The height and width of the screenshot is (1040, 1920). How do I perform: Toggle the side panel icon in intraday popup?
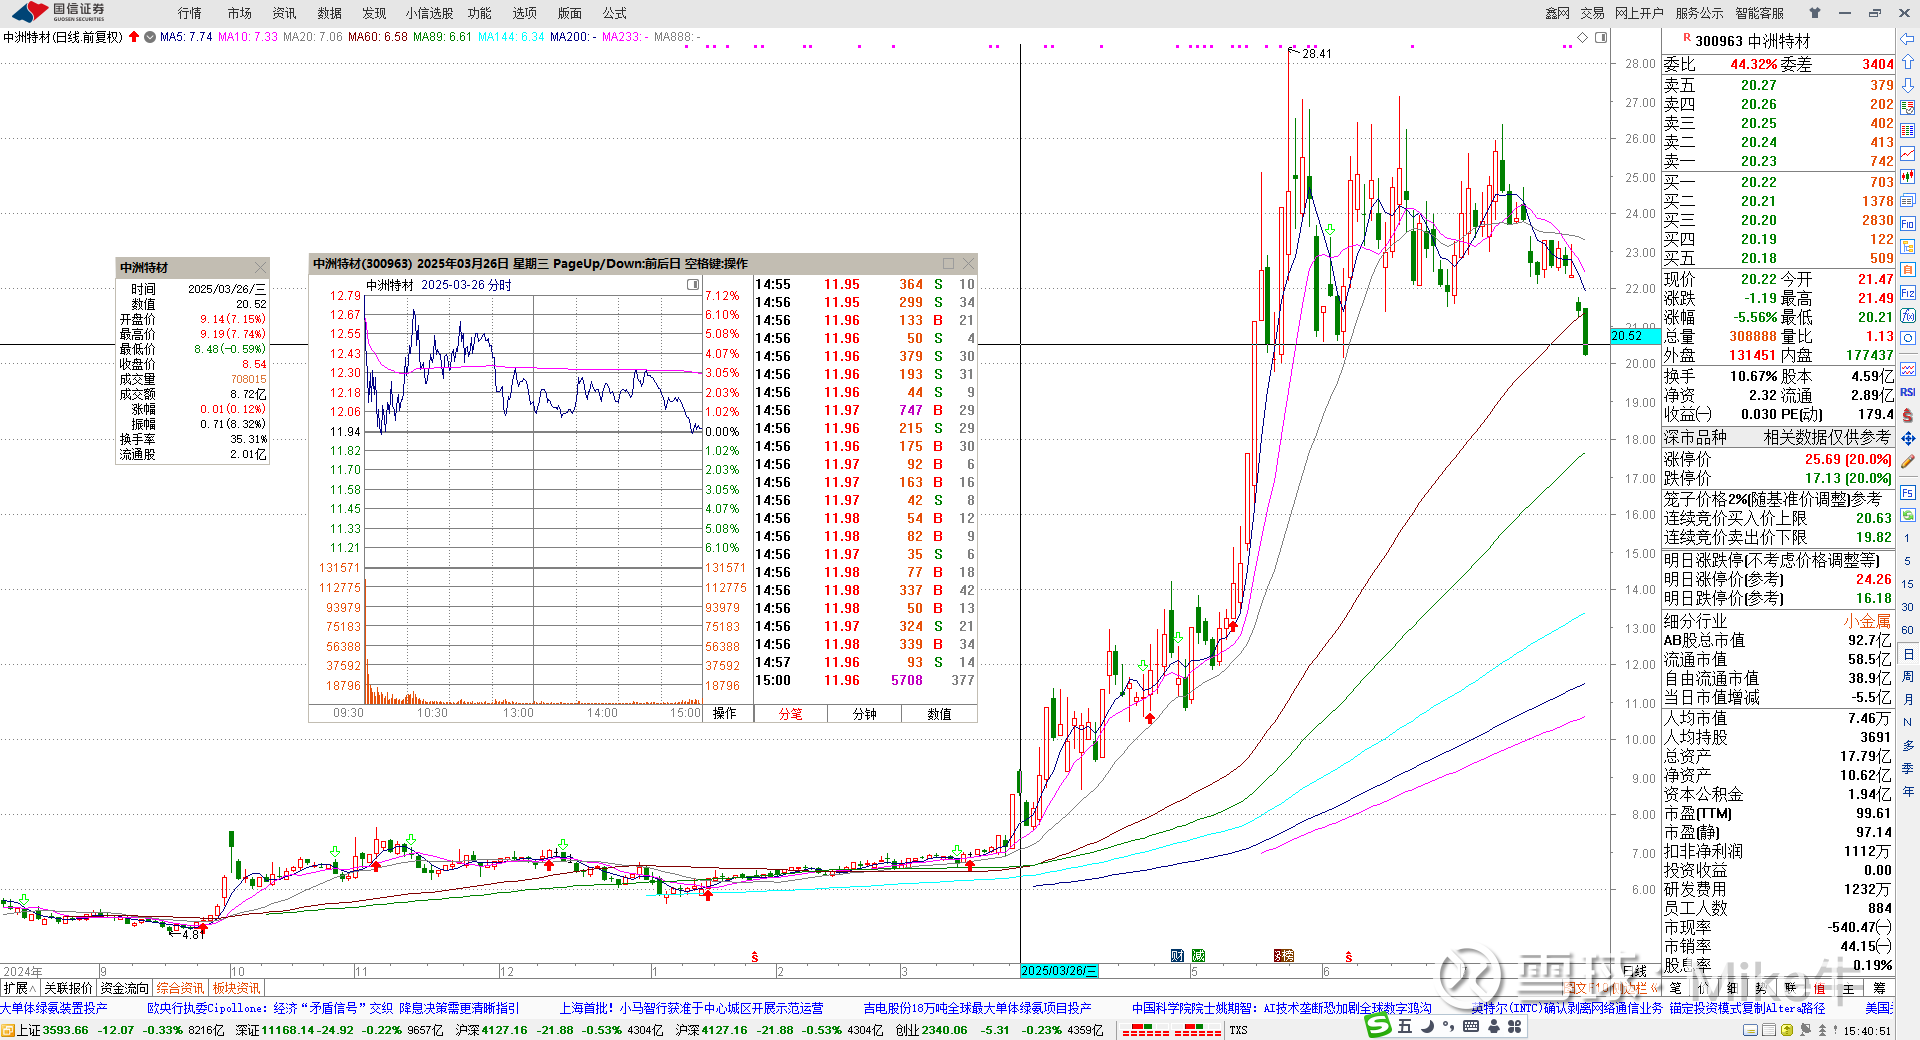[x=693, y=285]
